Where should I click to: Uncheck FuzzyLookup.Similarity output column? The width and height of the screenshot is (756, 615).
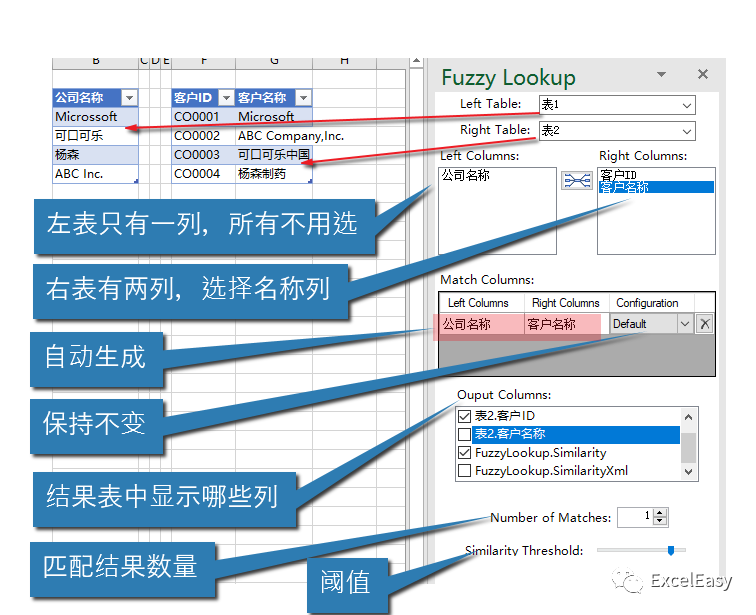[464, 453]
